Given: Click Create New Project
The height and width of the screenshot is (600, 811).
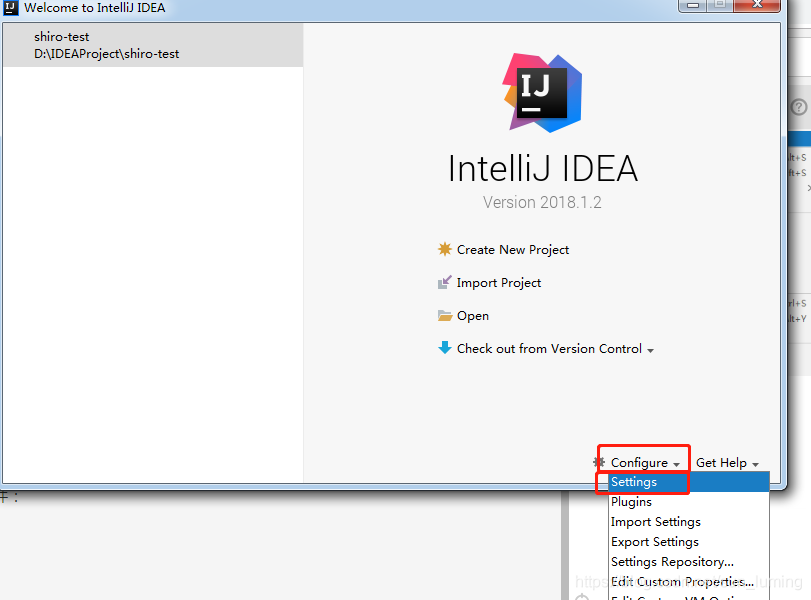Looking at the screenshot, I should tap(513, 250).
